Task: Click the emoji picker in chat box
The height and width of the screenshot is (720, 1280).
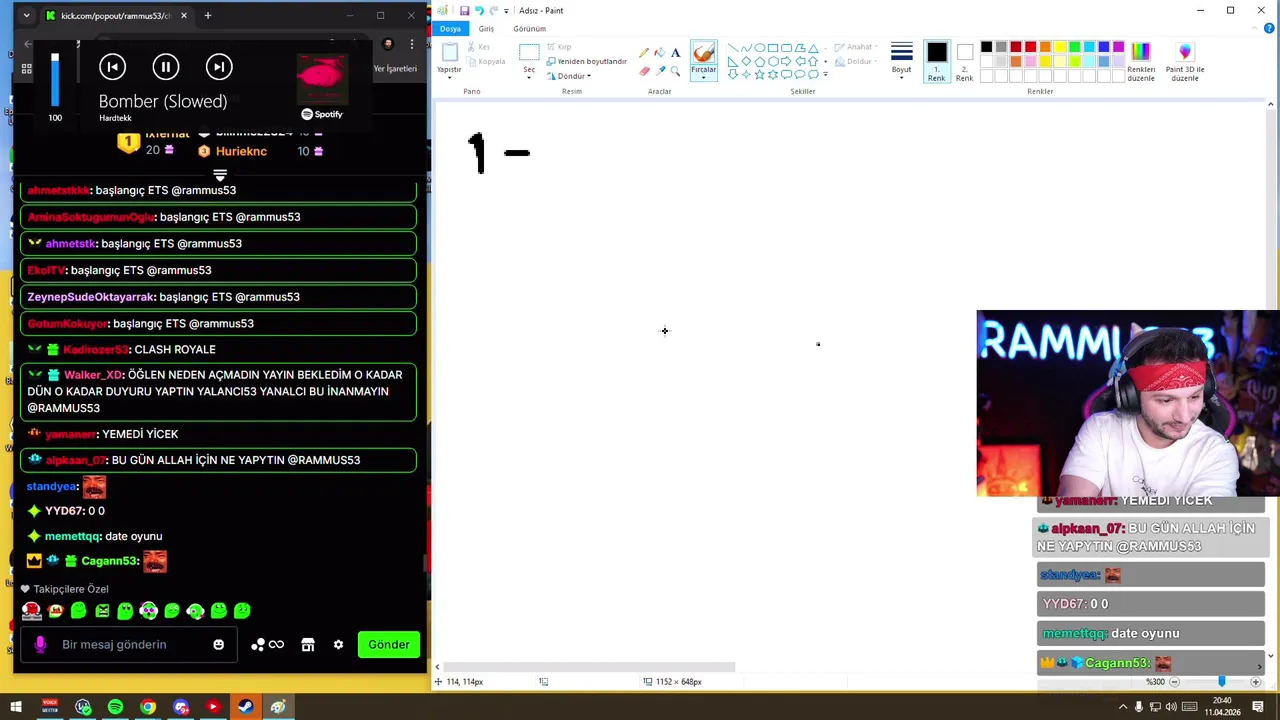Action: pyautogui.click(x=218, y=644)
